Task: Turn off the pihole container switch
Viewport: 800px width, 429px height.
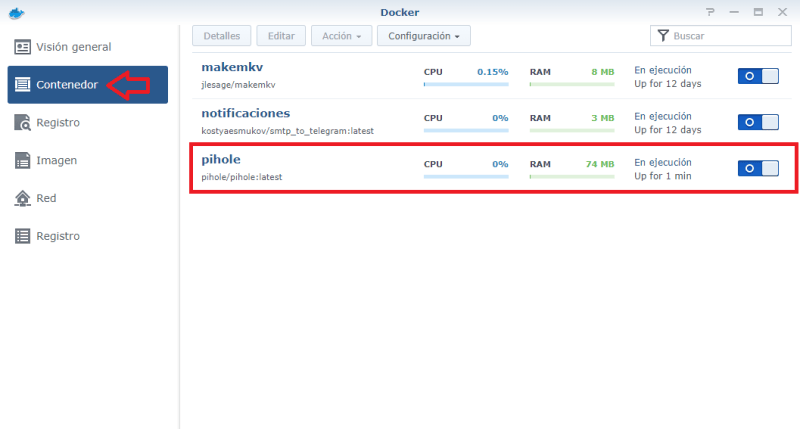Action: tap(758, 168)
